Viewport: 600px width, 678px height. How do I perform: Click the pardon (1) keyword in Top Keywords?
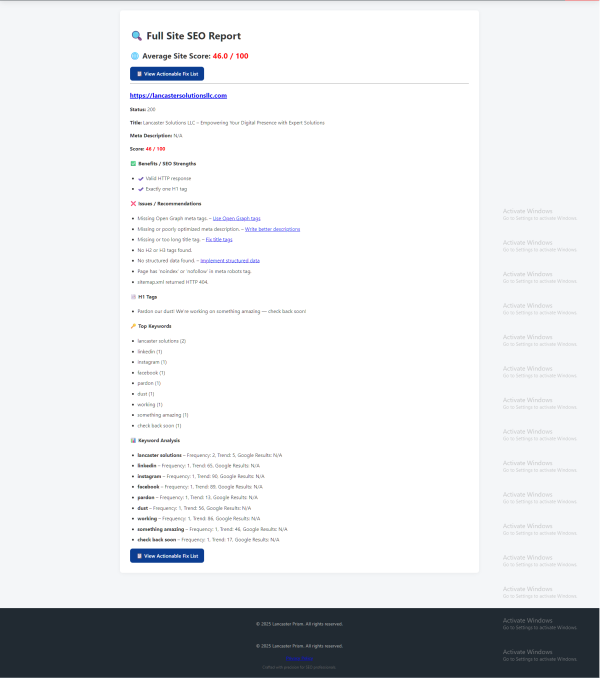[x=149, y=383]
